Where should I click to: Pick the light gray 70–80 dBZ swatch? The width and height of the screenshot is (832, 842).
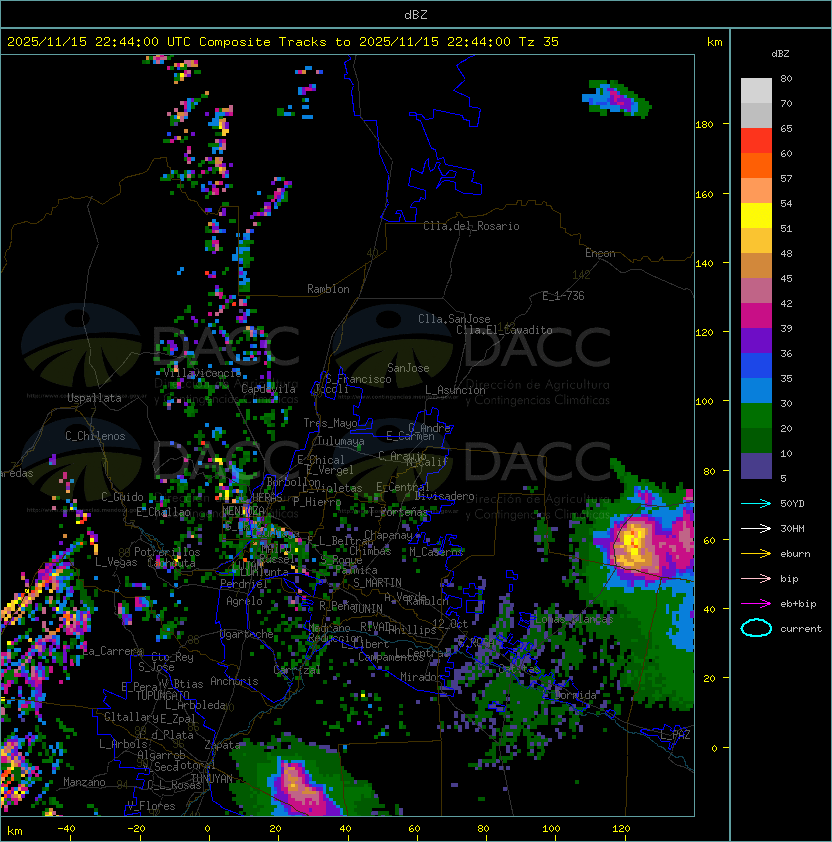756,91
